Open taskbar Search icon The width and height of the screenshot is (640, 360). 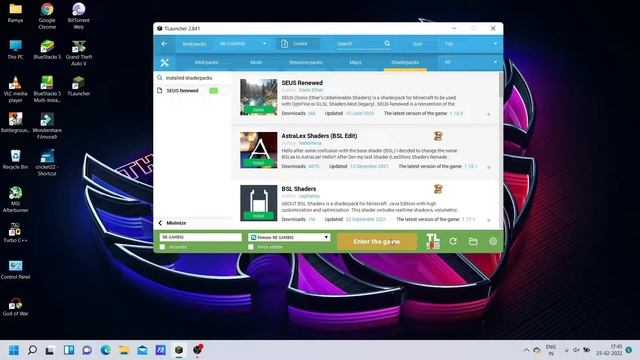coord(32,350)
